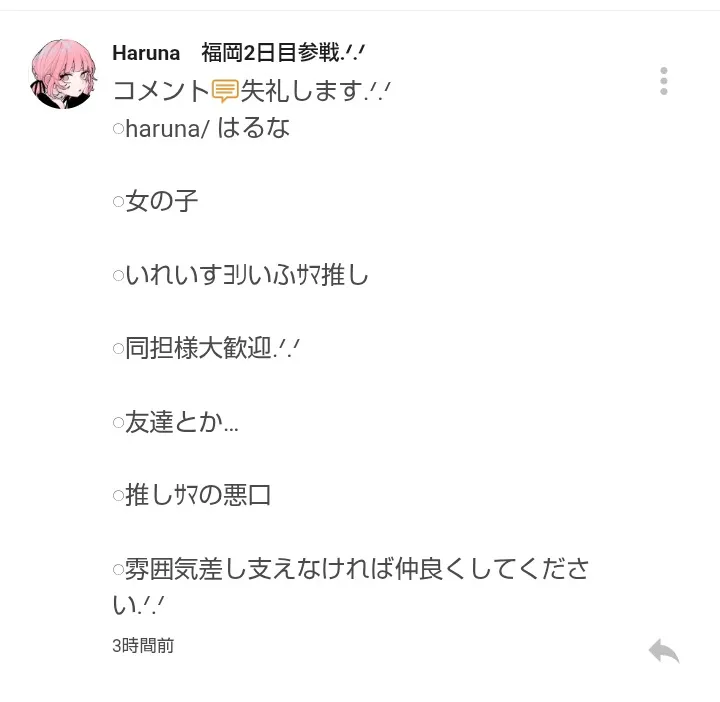
Task: Click the 友達とか... line
Action: [182, 421]
